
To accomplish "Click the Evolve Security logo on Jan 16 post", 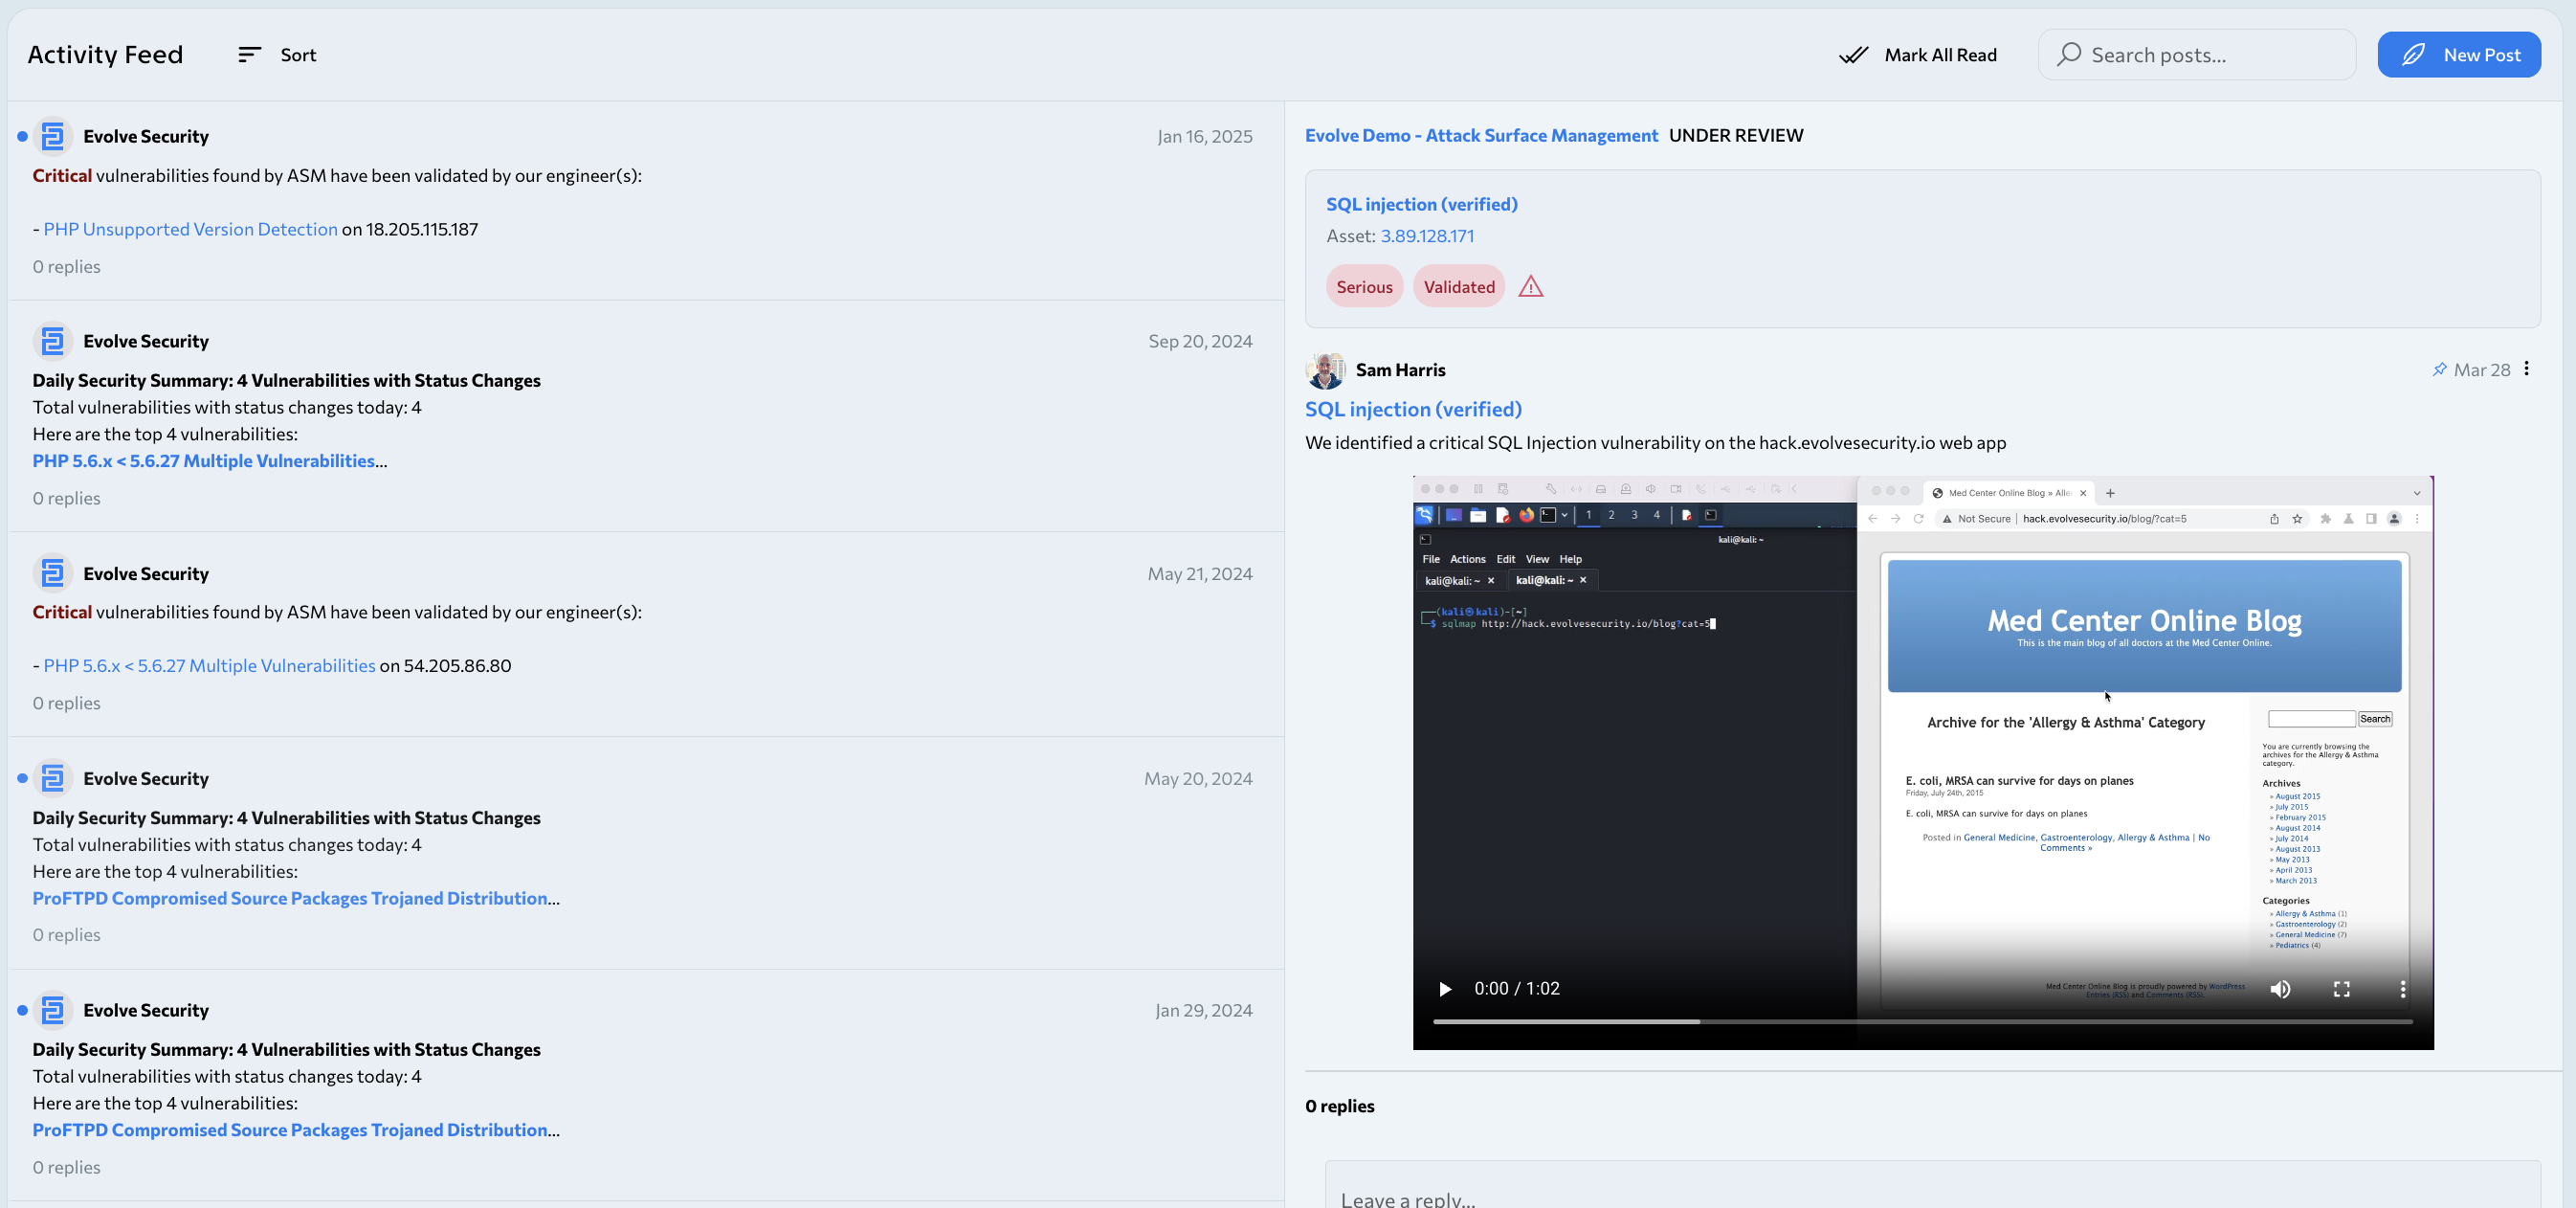I will 54,136.
